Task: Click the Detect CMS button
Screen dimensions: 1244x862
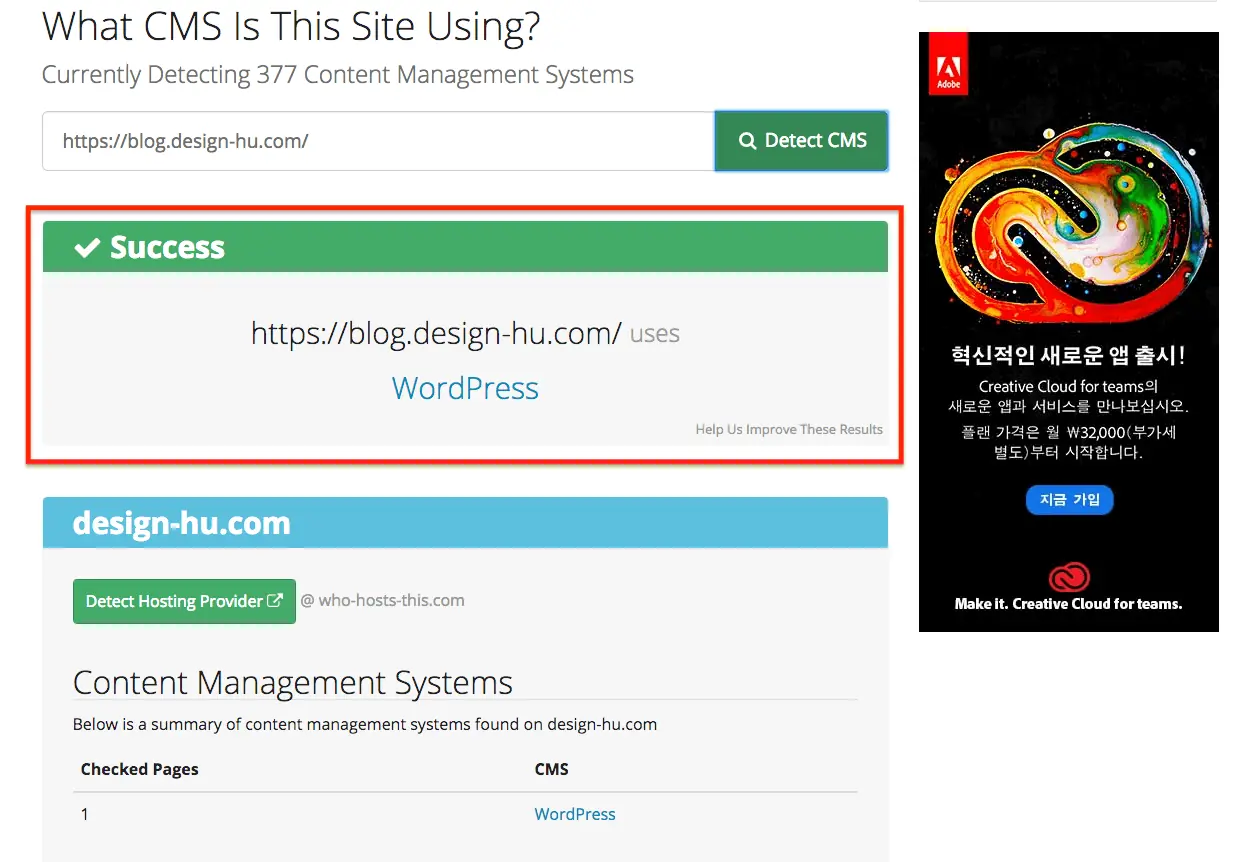Action: click(801, 141)
